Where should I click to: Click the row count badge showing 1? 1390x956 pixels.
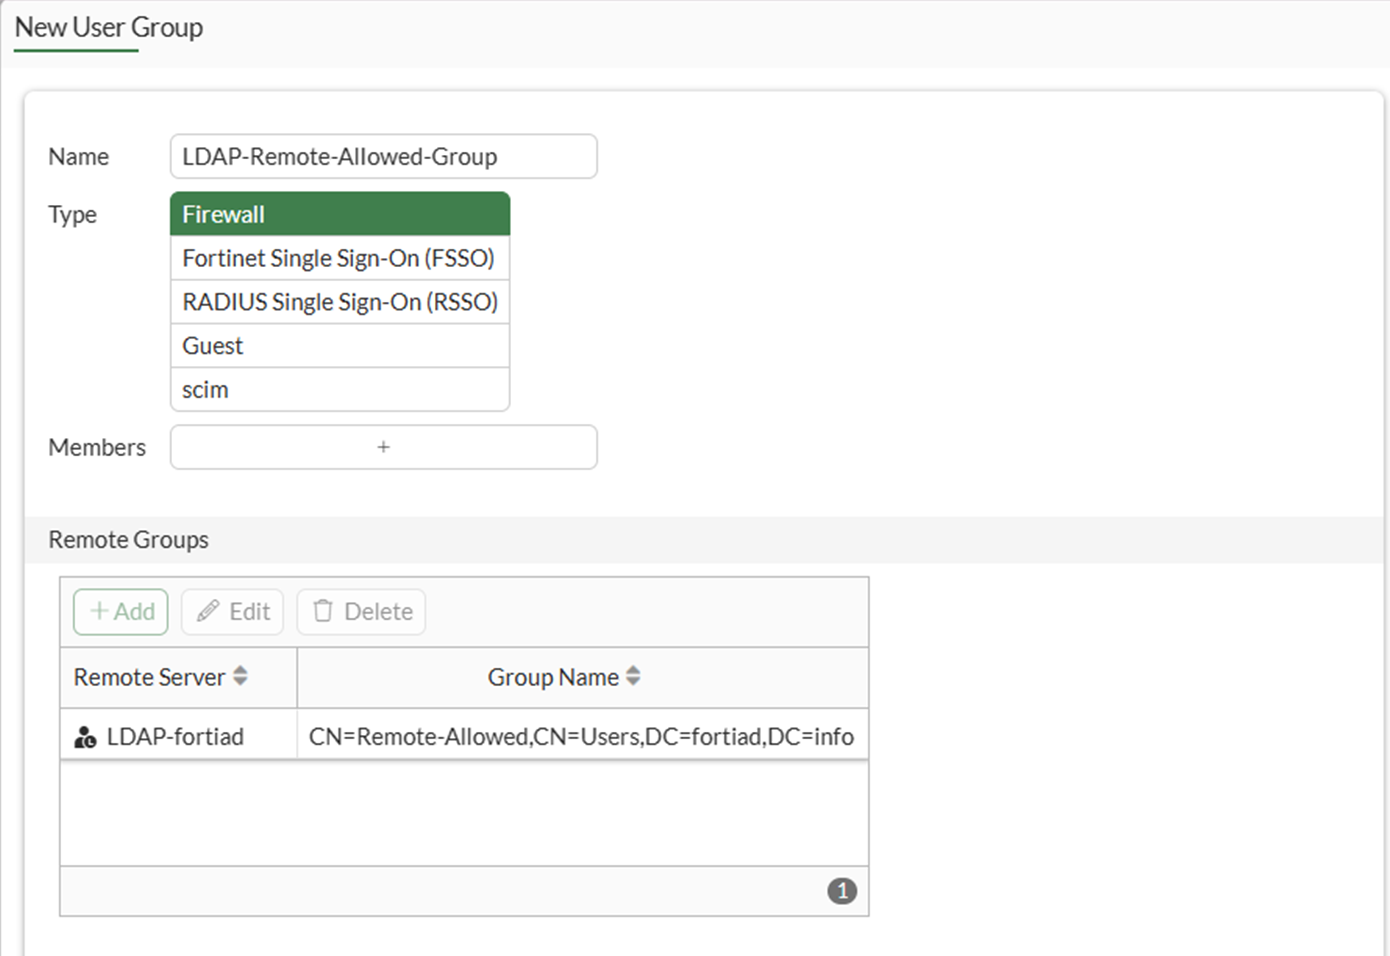(842, 891)
